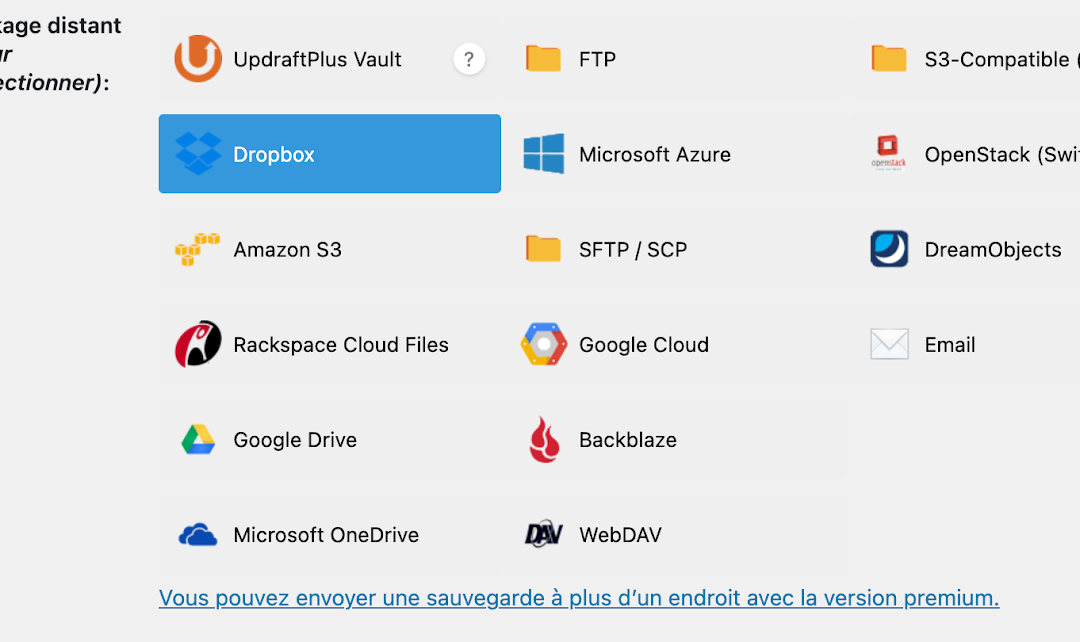
Task: Click the Microsoft Azure Windows icon
Action: pos(544,154)
